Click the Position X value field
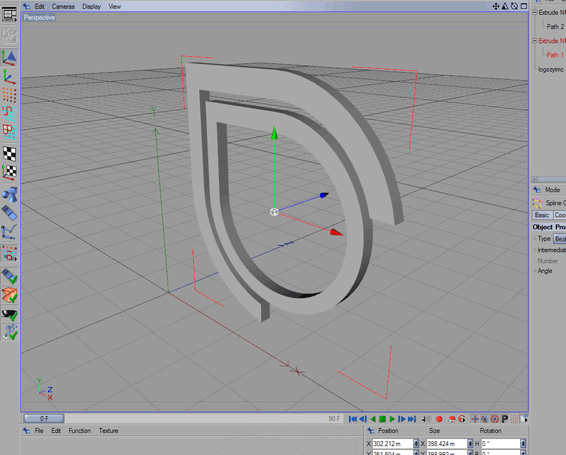 coord(392,443)
